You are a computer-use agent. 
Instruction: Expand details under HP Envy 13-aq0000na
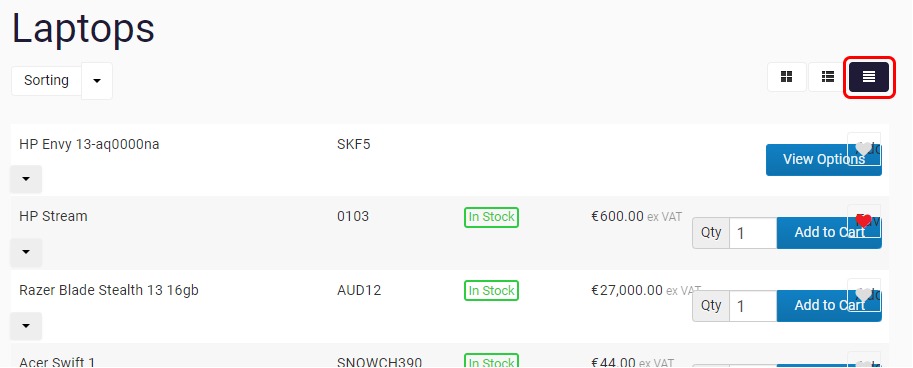[x=26, y=179]
